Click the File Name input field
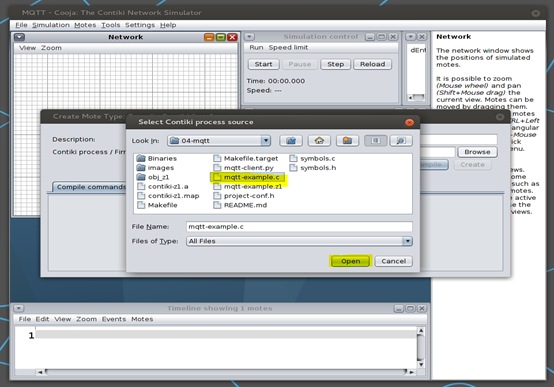The width and height of the screenshot is (554, 387). 299,227
